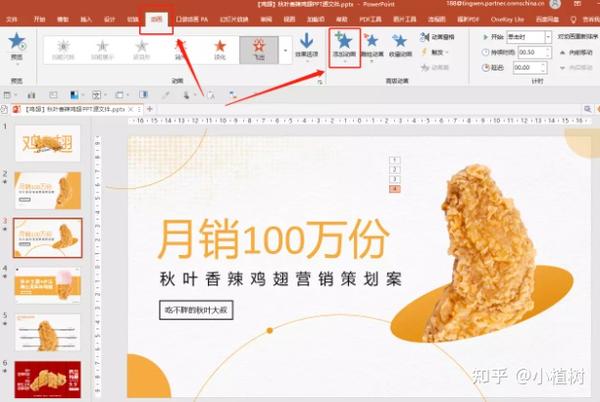Click the PowerPoint file icon on document tab
This screenshot has height=402, width=600.
[16, 109]
